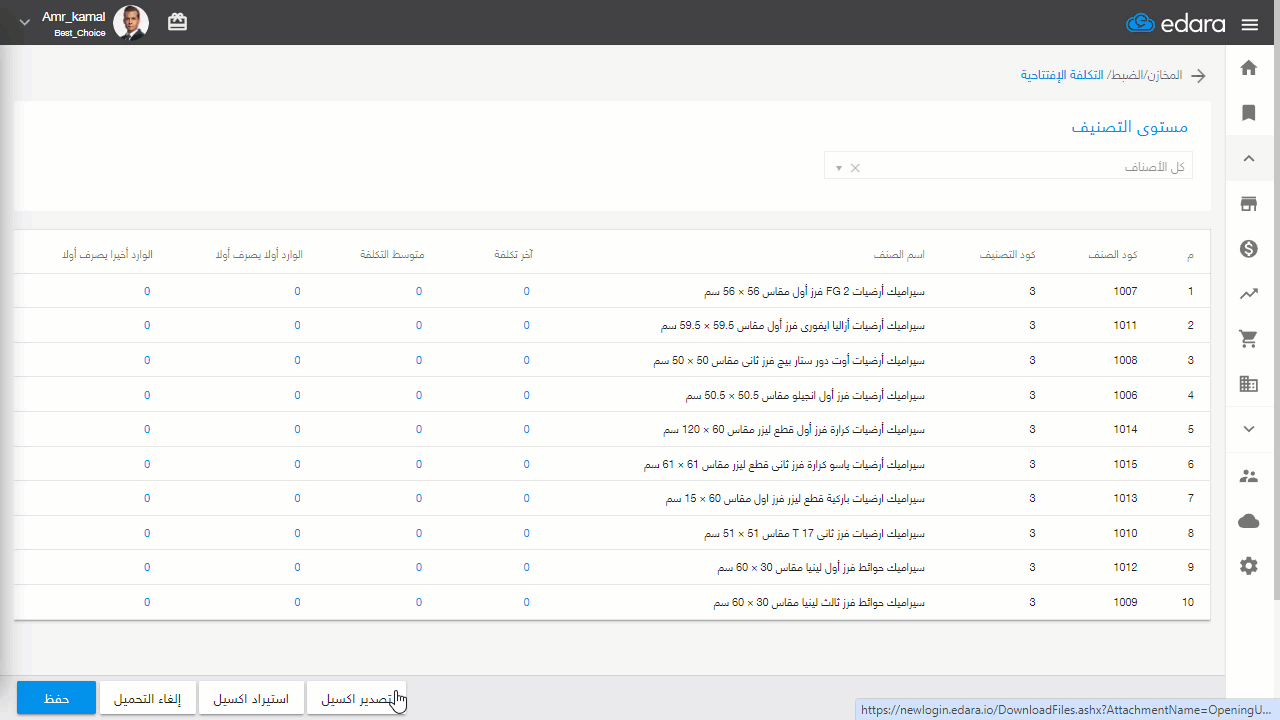Screen dimensions: 1280x720
Task: Clear category selection with X icon
Action: [x=855, y=168]
